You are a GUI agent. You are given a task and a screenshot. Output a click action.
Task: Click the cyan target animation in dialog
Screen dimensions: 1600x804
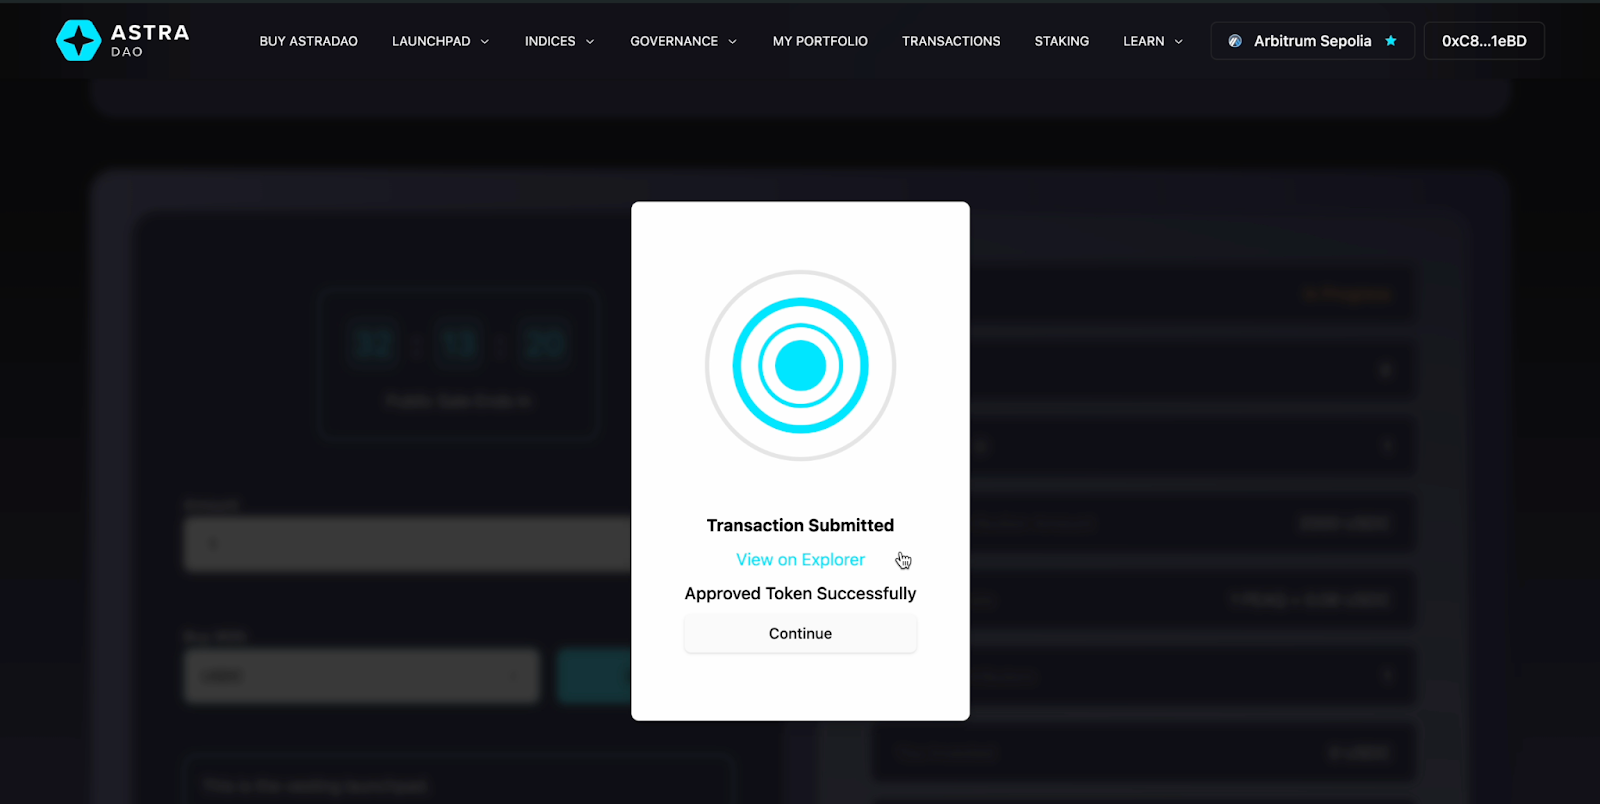pyautogui.click(x=800, y=365)
